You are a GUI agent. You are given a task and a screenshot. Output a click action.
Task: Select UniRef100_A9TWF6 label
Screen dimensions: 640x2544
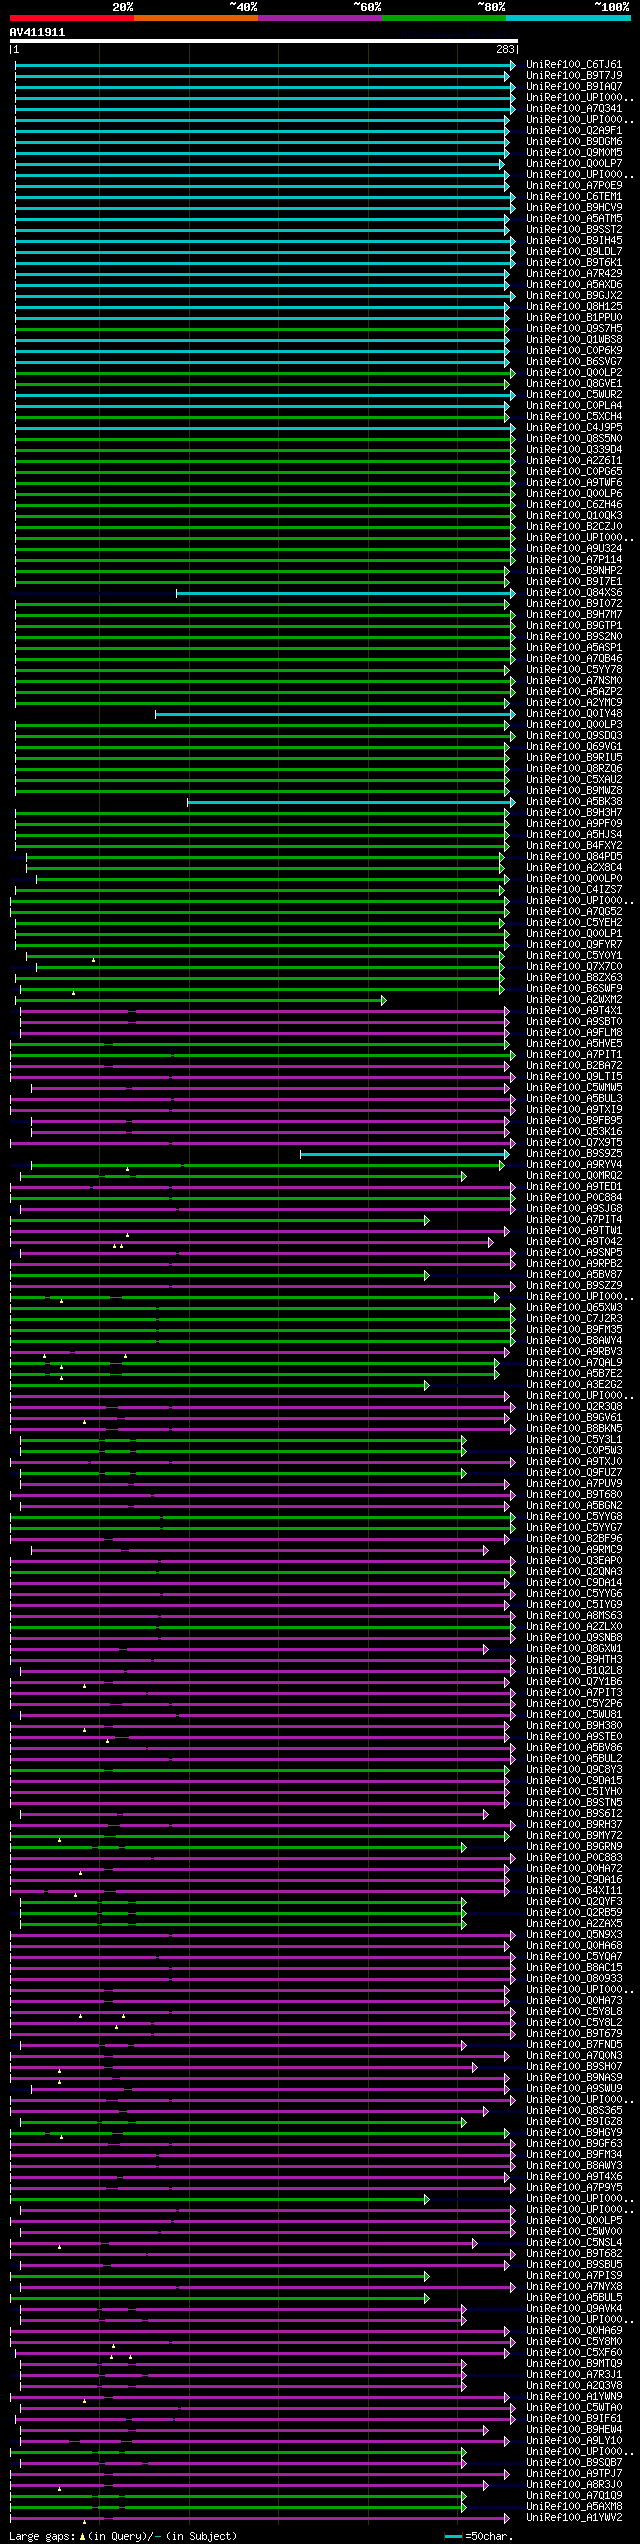click(x=574, y=483)
